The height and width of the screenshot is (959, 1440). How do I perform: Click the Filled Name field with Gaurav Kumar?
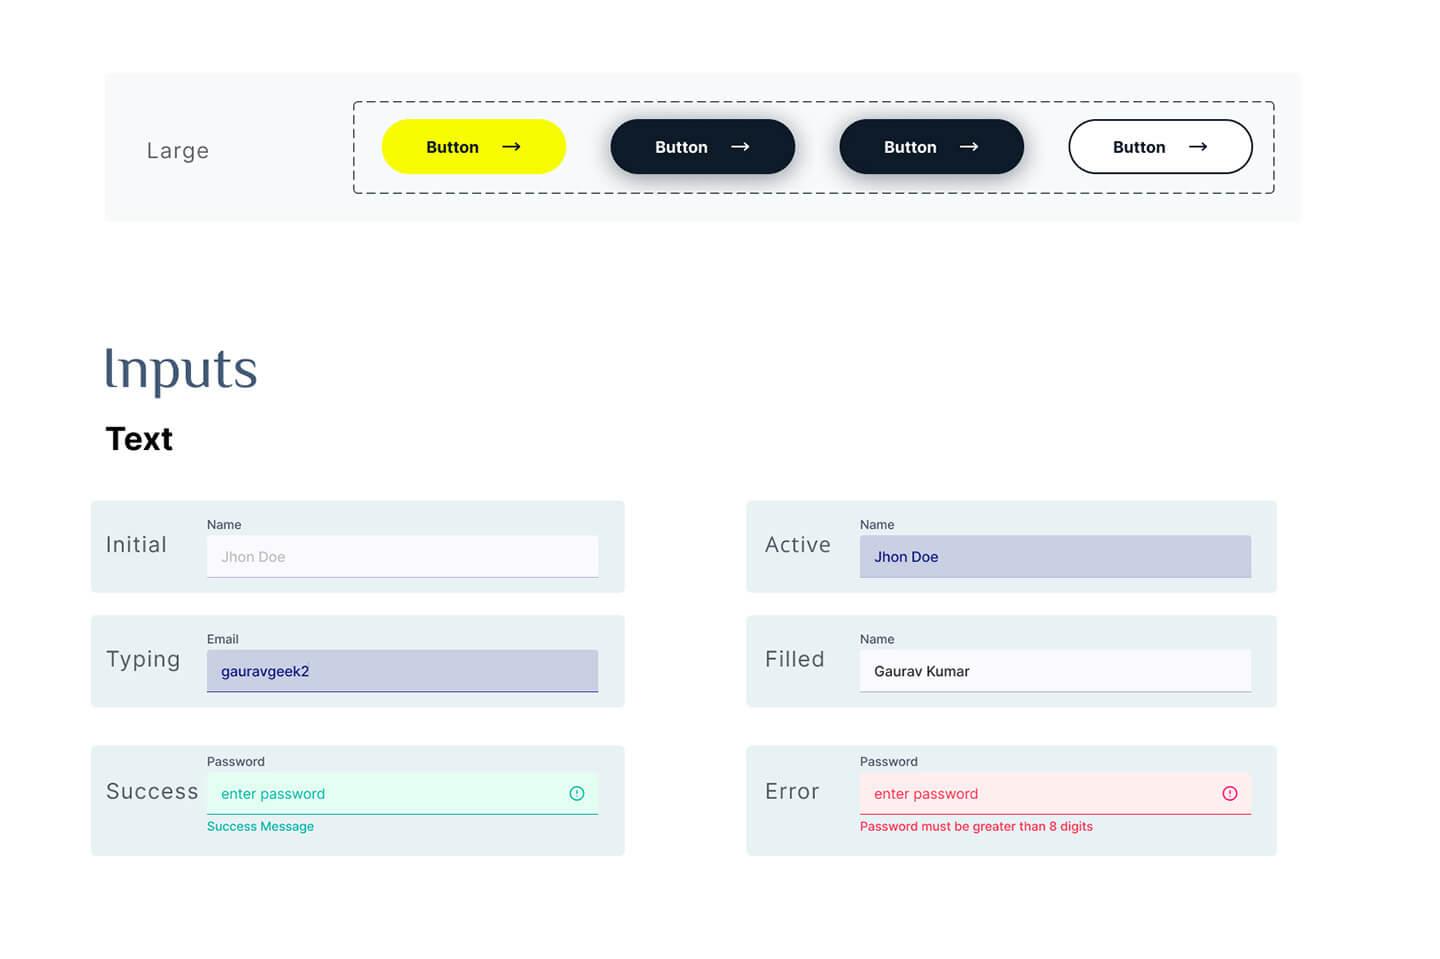pyautogui.click(x=1055, y=671)
